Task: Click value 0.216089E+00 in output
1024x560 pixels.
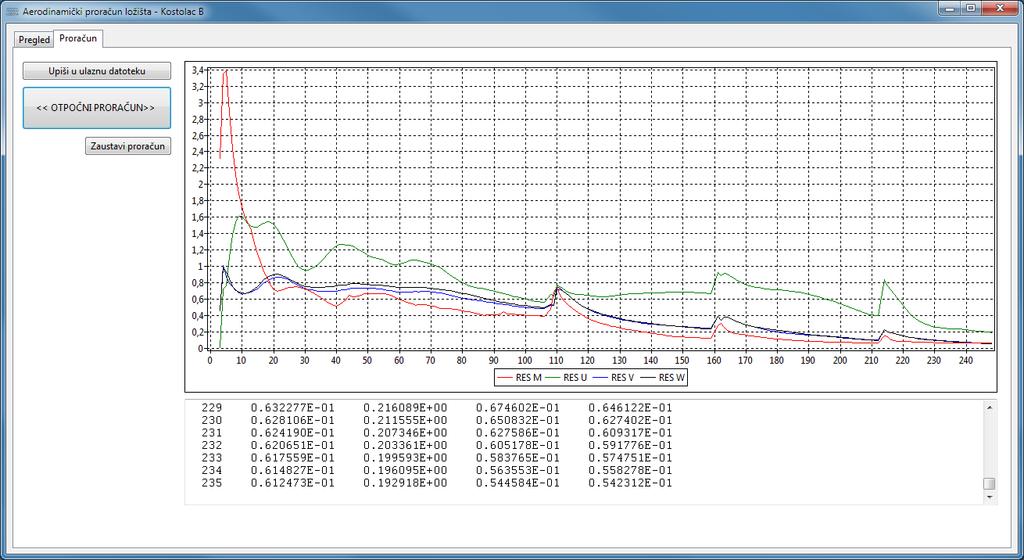Action: (x=406, y=408)
